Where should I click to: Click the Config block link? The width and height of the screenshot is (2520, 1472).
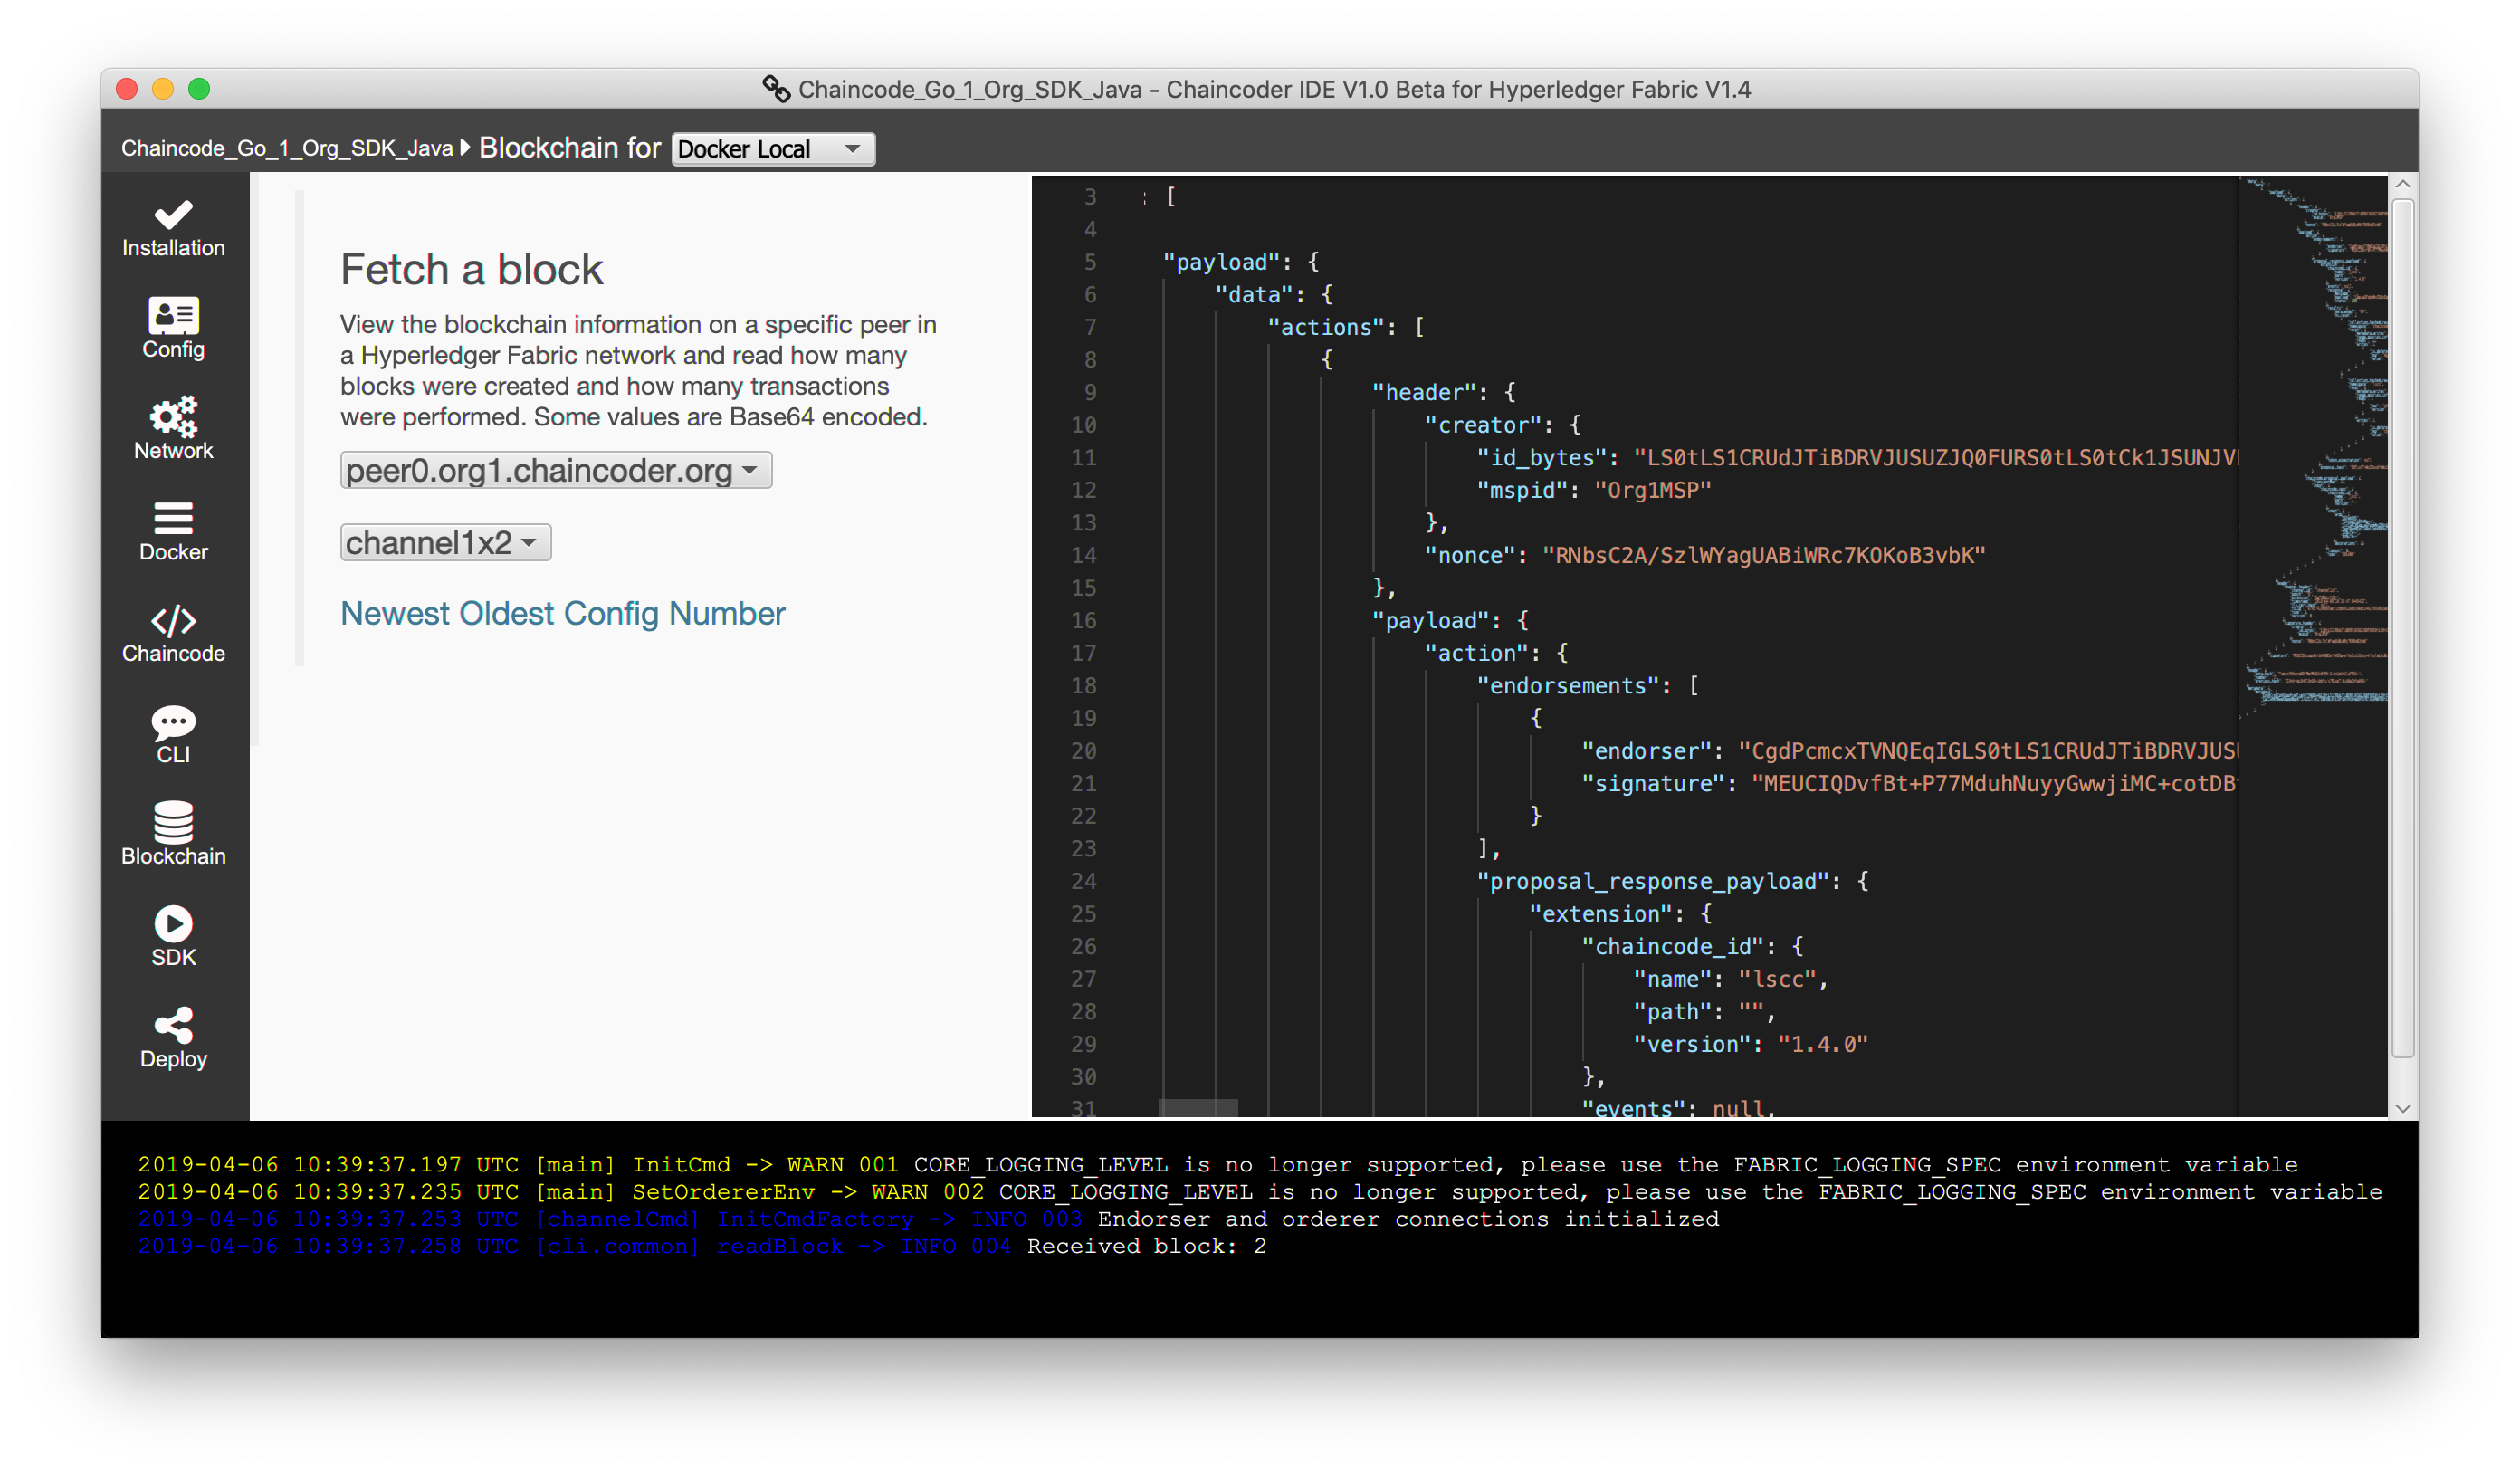pyautogui.click(x=610, y=613)
